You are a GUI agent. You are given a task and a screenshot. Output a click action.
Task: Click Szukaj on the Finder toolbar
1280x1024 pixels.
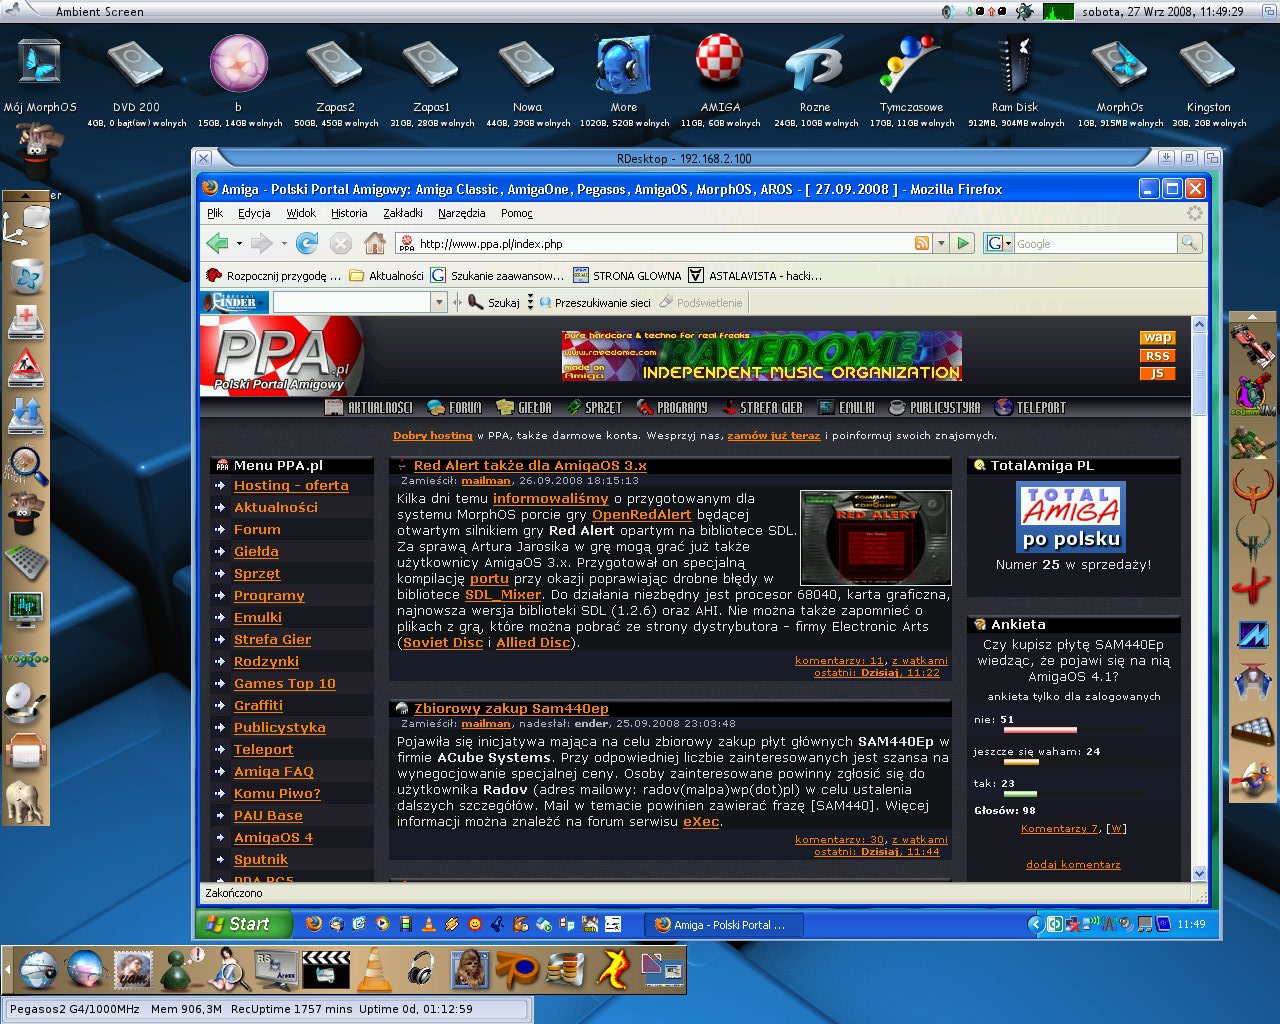pos(494,302)
